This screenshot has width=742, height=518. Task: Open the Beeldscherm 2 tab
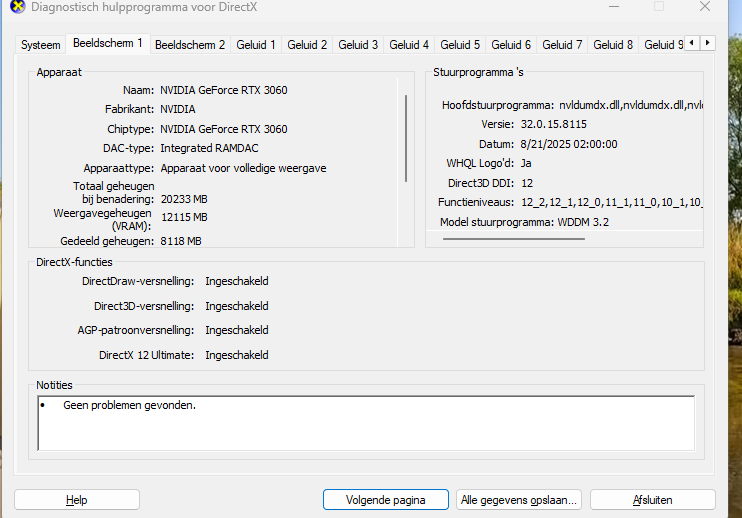point(190,45)
